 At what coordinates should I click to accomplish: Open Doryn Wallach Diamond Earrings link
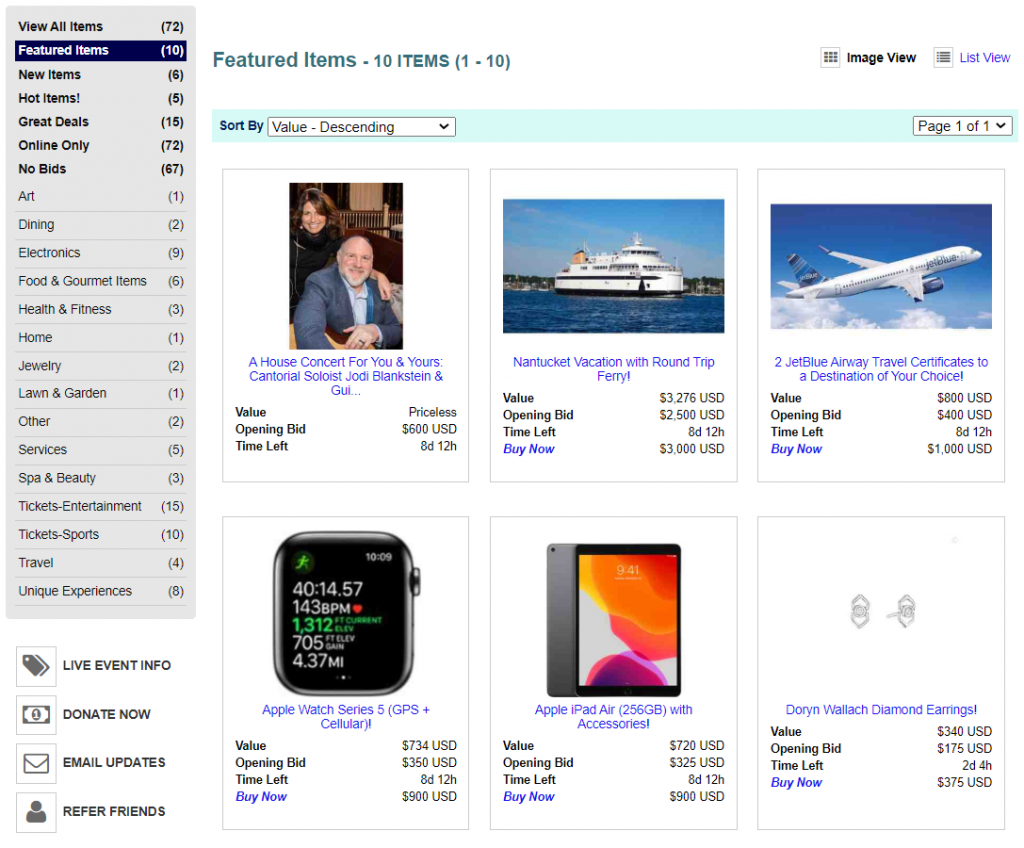click(x=881, y=709)
